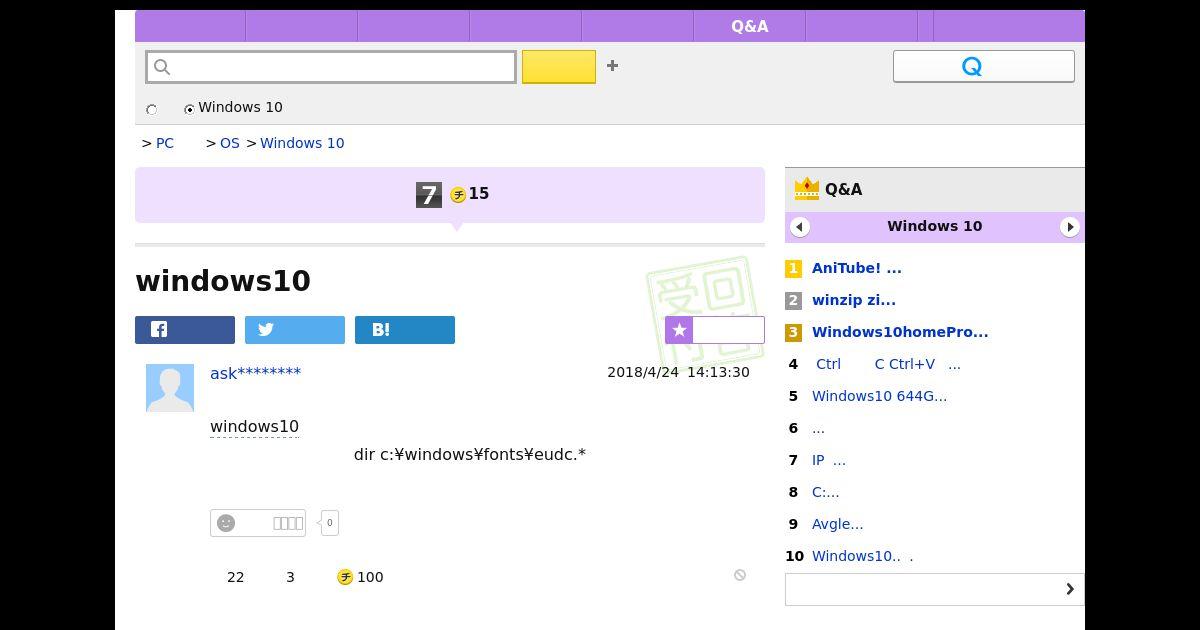Click the coin icon beside 100
Screen dimensions: 1200x630
(345, 577)
